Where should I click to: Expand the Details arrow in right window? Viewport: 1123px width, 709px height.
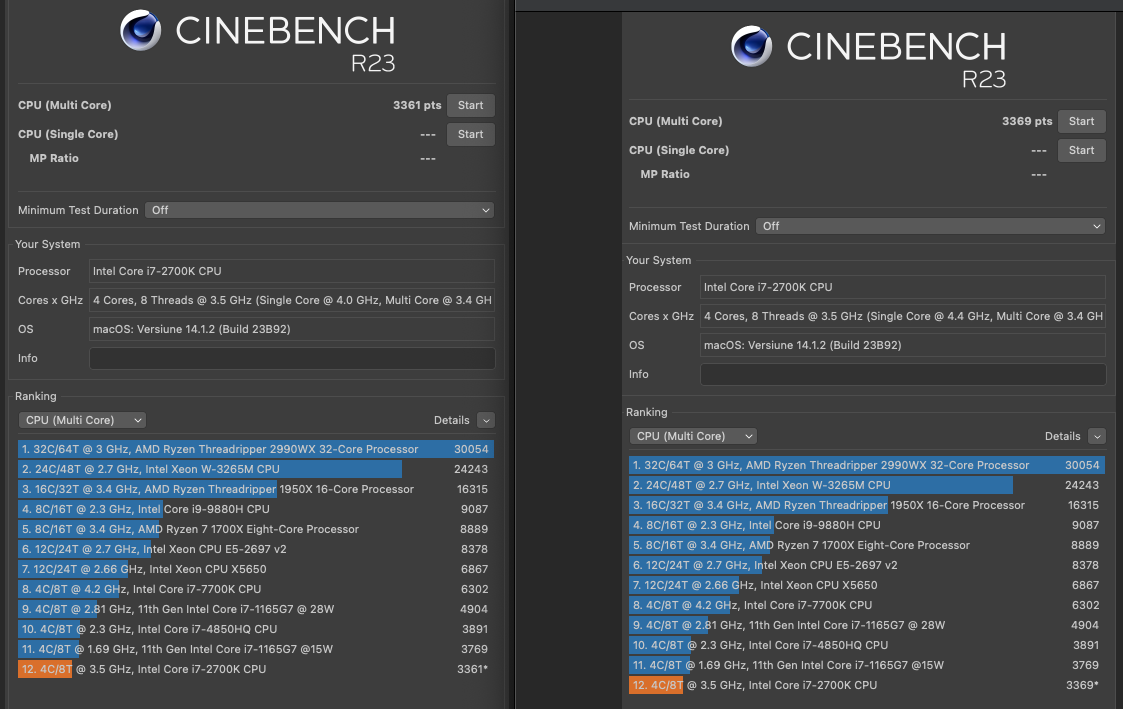[x=1097, y=436]
